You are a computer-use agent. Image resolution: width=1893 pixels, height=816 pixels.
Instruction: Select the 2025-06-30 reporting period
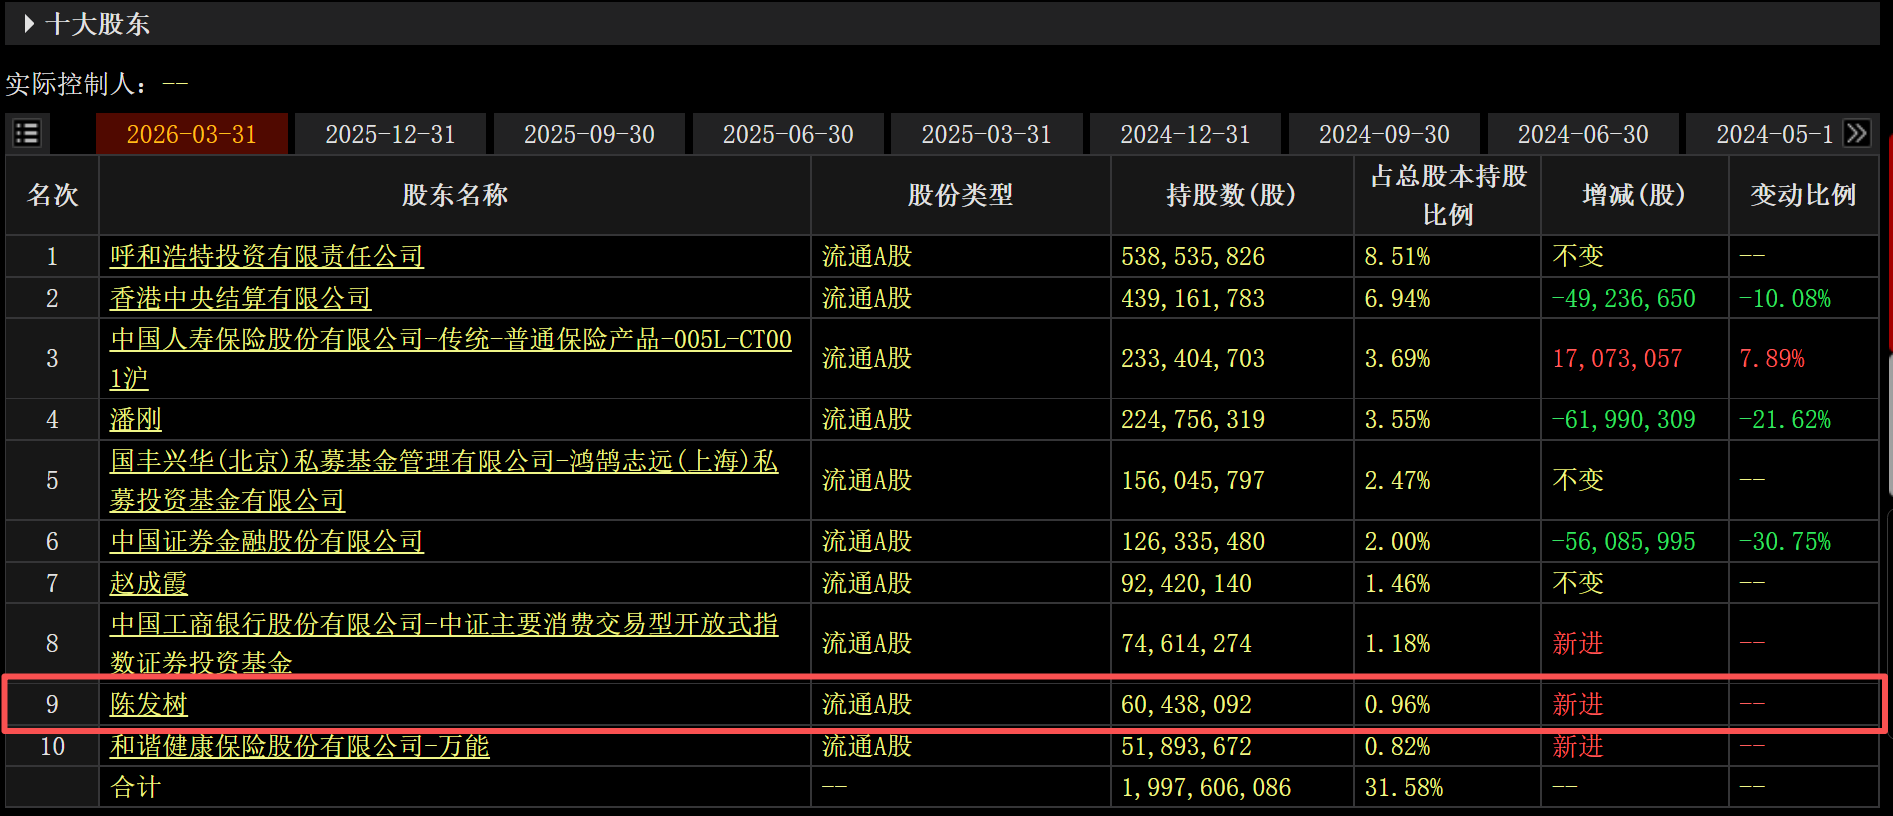[x=788, y=134]
